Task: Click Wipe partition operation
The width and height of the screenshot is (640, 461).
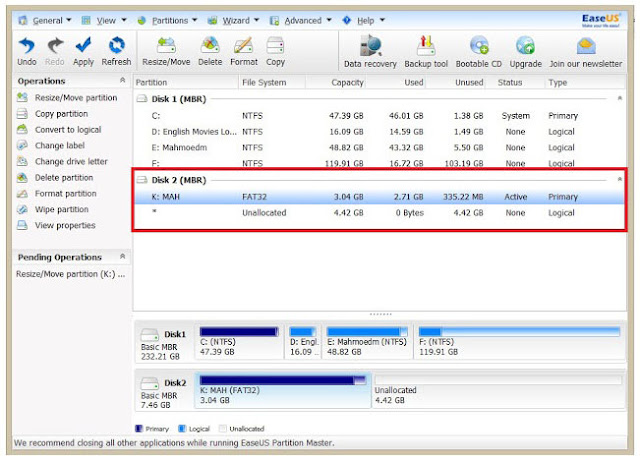Action: pos(61,209)
